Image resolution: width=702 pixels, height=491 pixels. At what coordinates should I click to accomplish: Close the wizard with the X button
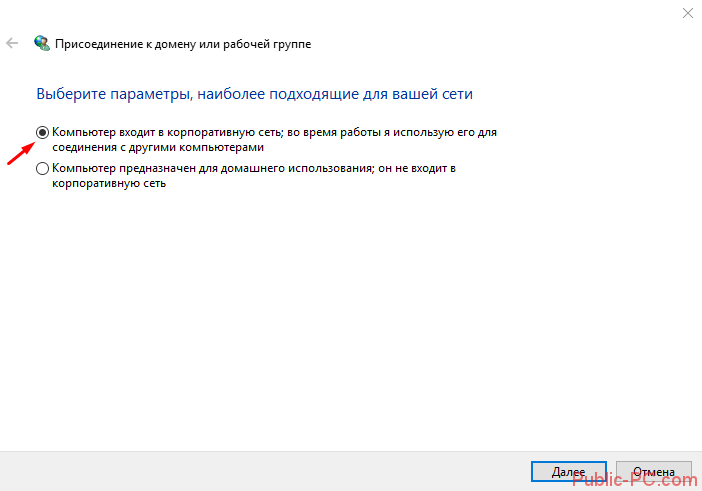(688, 13)
